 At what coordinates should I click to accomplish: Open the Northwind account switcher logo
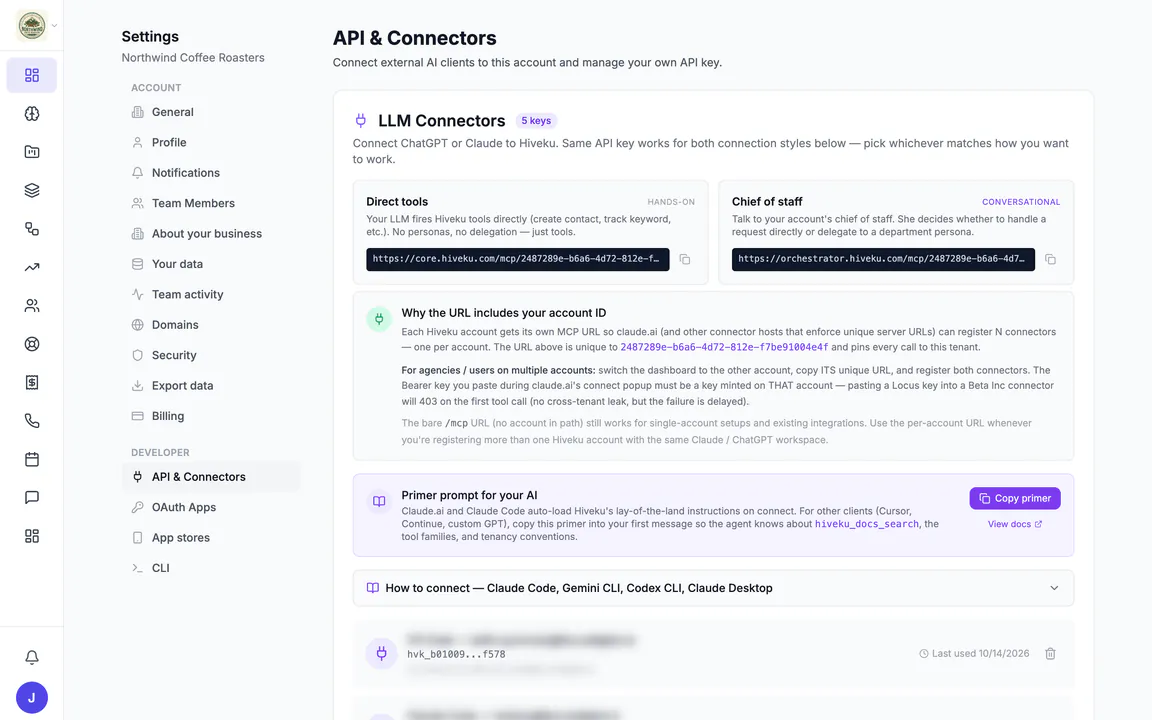(32, 26)
